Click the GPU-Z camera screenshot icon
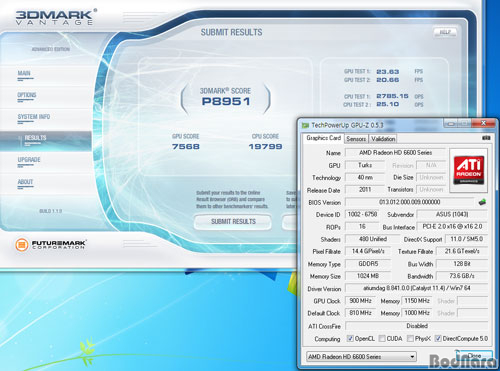The image size is (500, 371). click(486, 138)
